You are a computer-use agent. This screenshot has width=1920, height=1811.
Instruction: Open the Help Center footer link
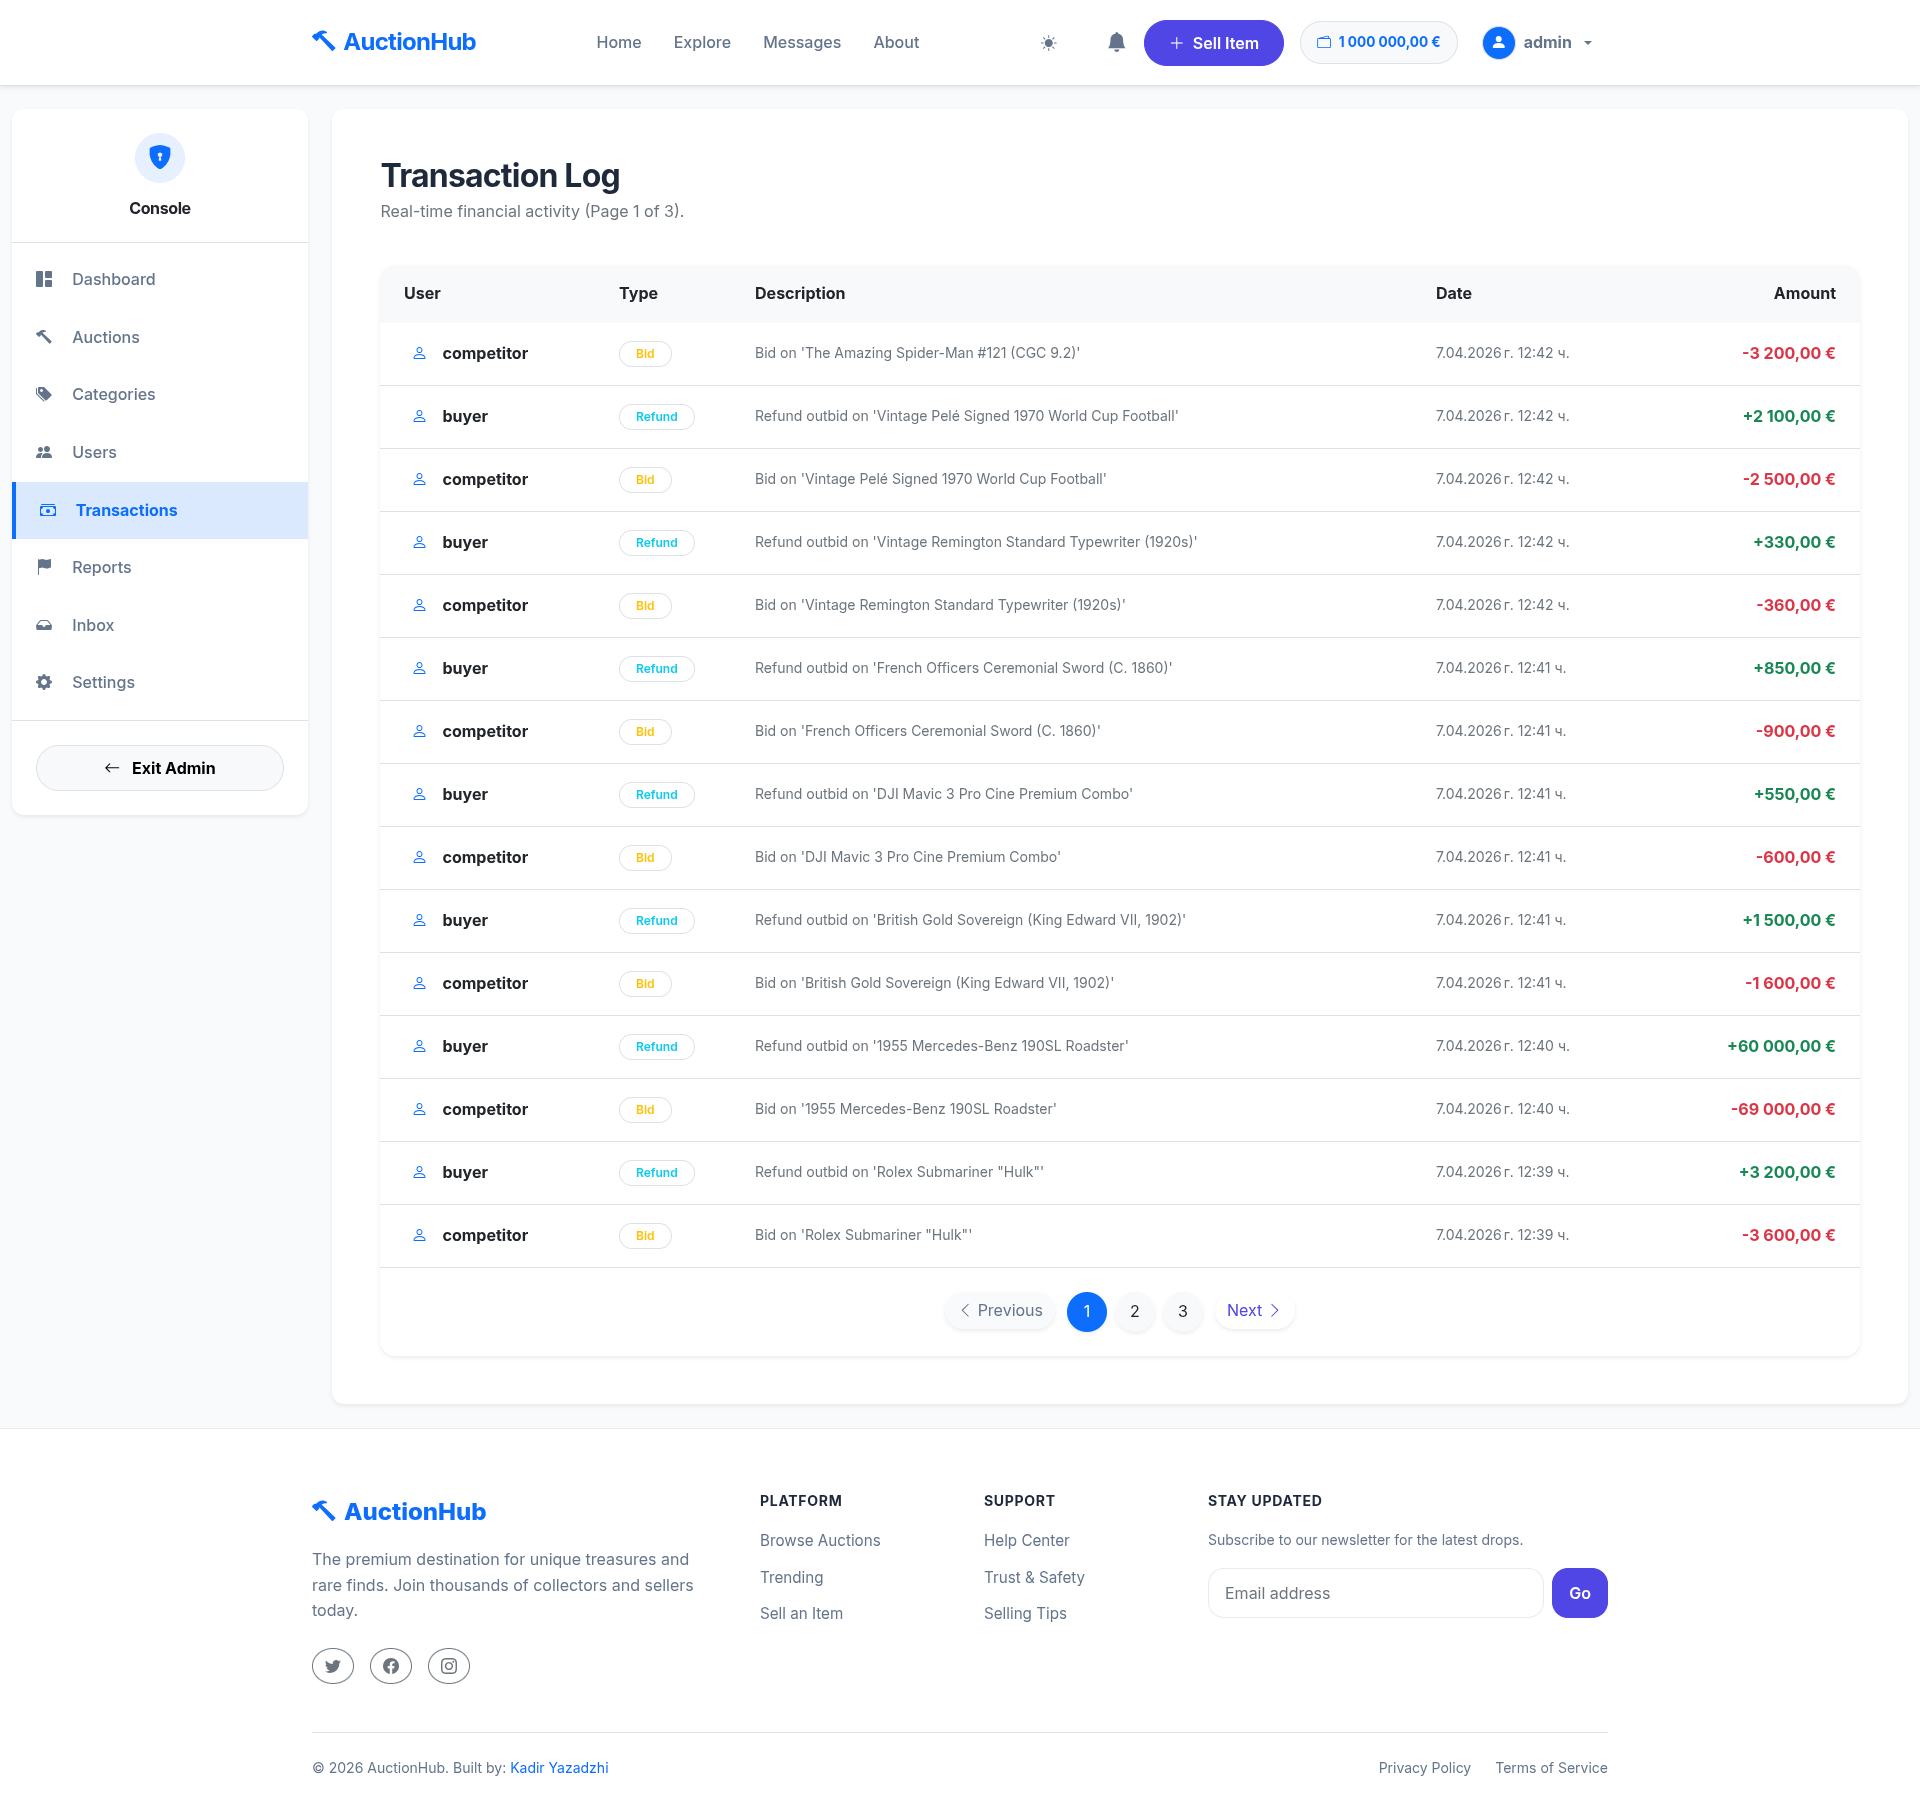(x=1026, y=1540)
